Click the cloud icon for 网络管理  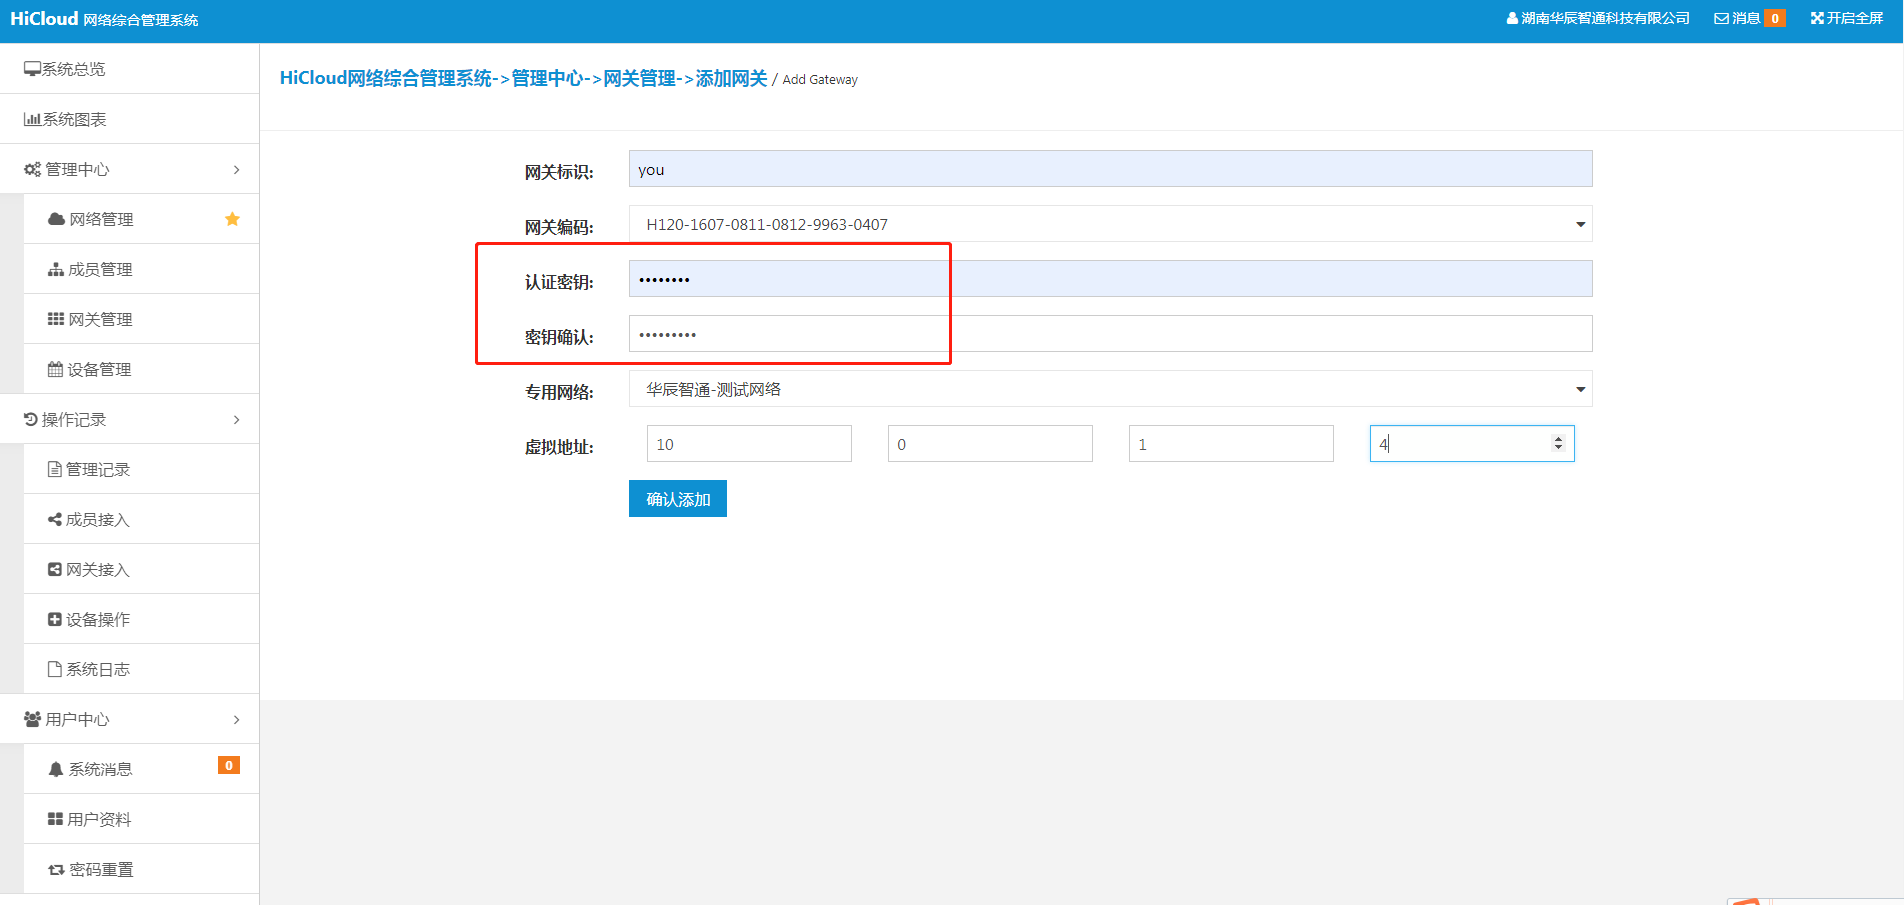57,219
